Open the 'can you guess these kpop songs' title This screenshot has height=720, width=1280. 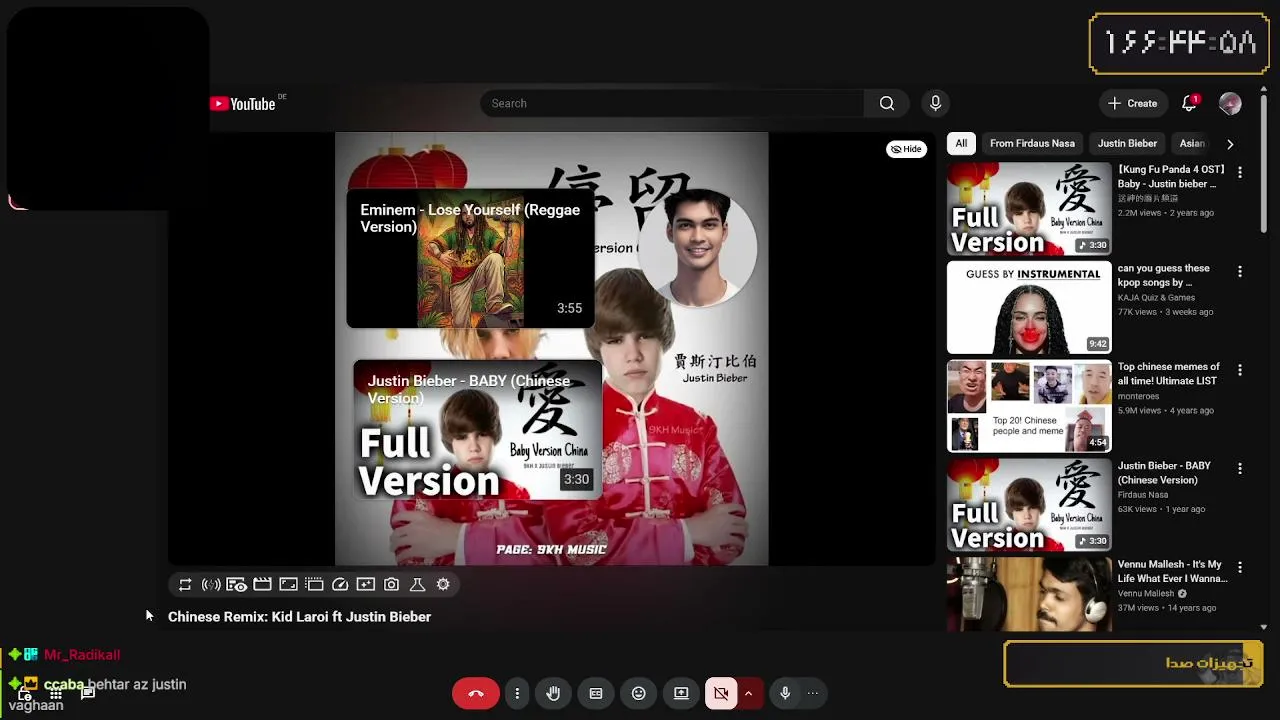pos(1164,276)
